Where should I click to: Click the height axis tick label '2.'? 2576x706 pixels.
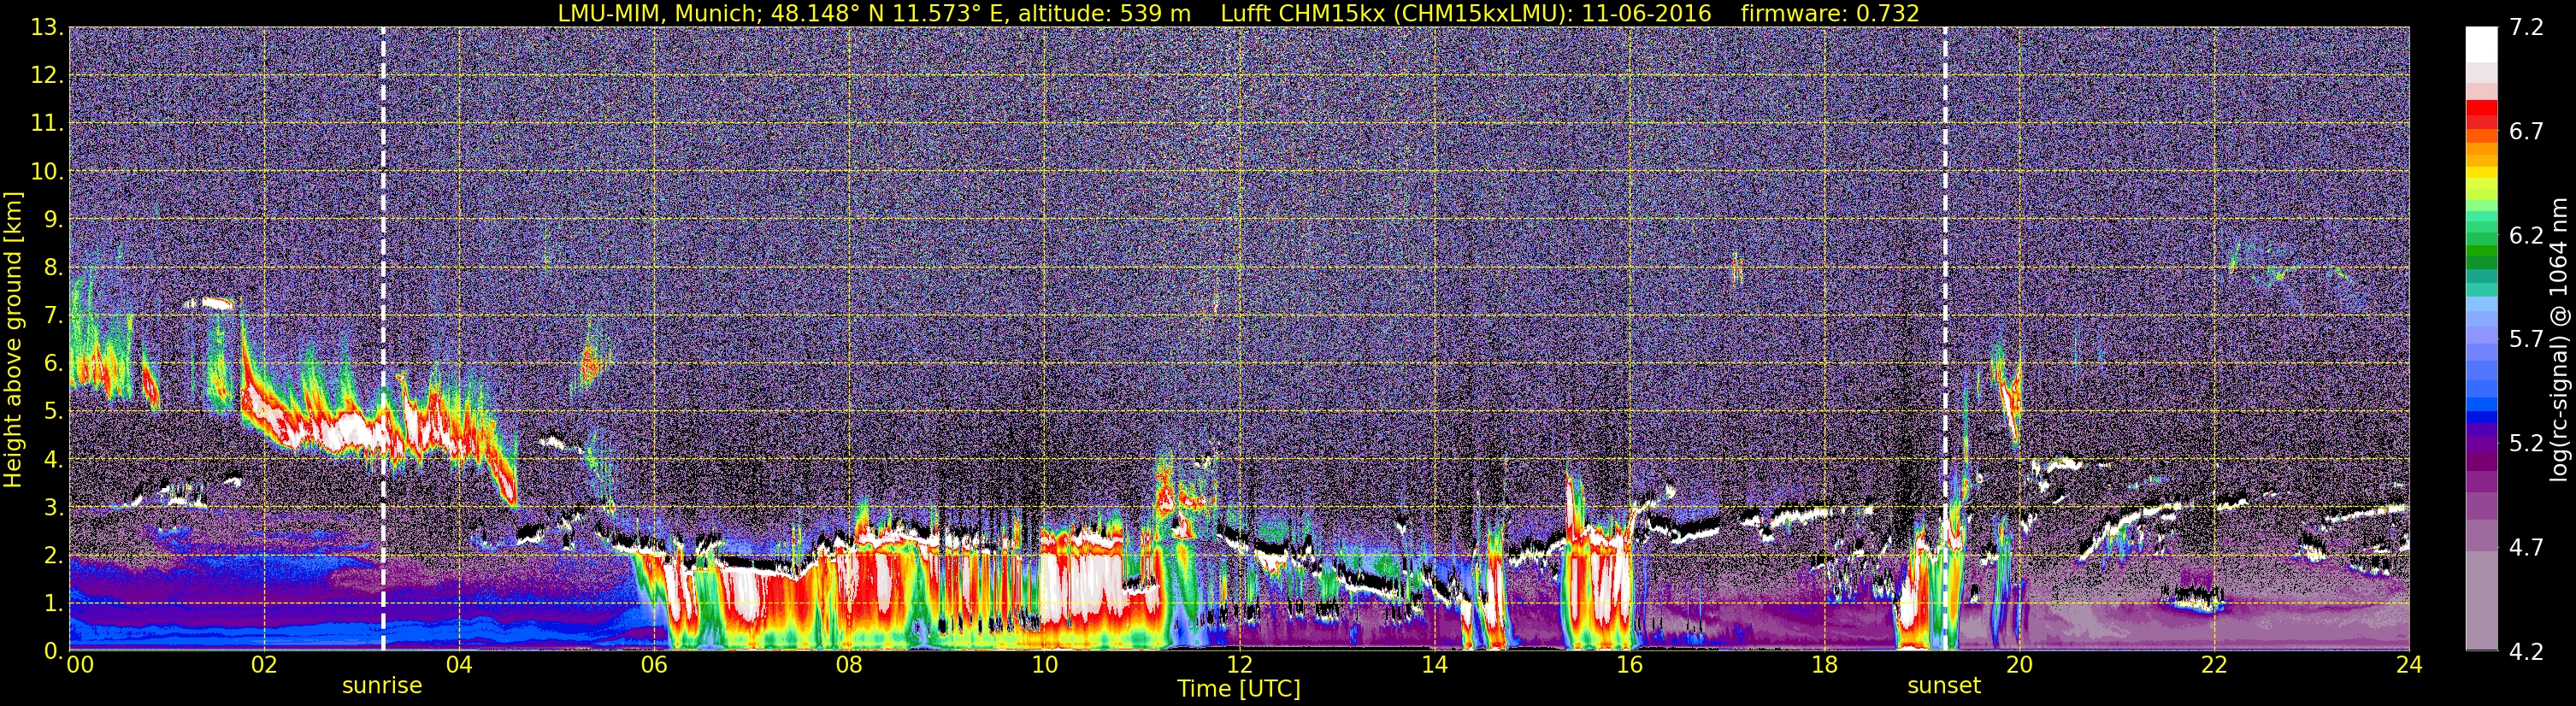53,555
